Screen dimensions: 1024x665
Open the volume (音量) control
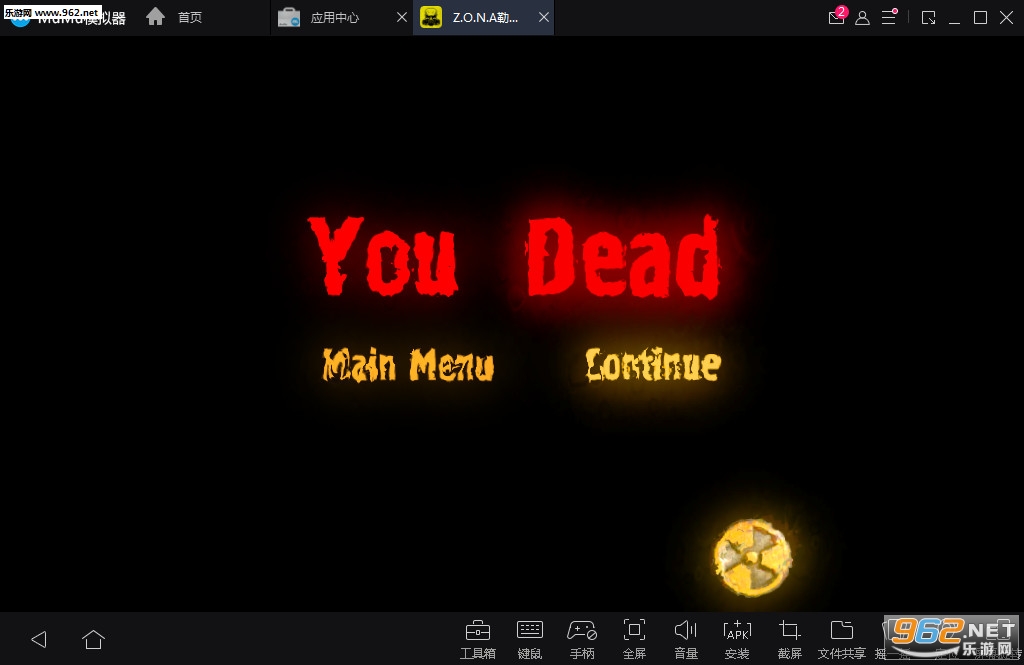click(686, 639)
